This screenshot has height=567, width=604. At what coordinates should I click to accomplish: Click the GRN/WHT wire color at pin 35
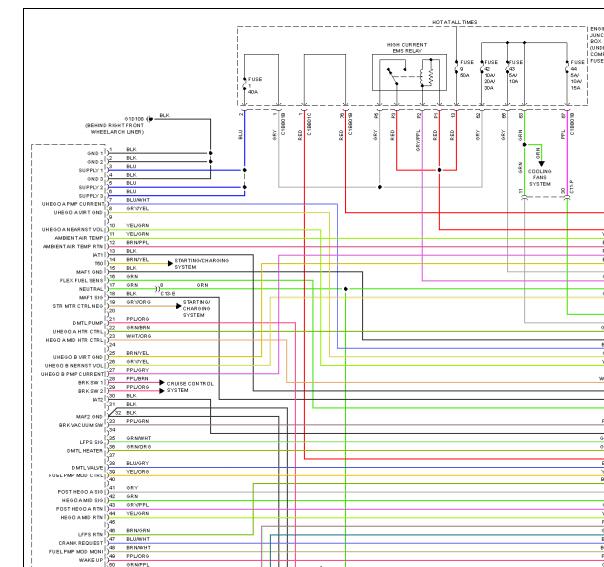(x=139, y=438)
